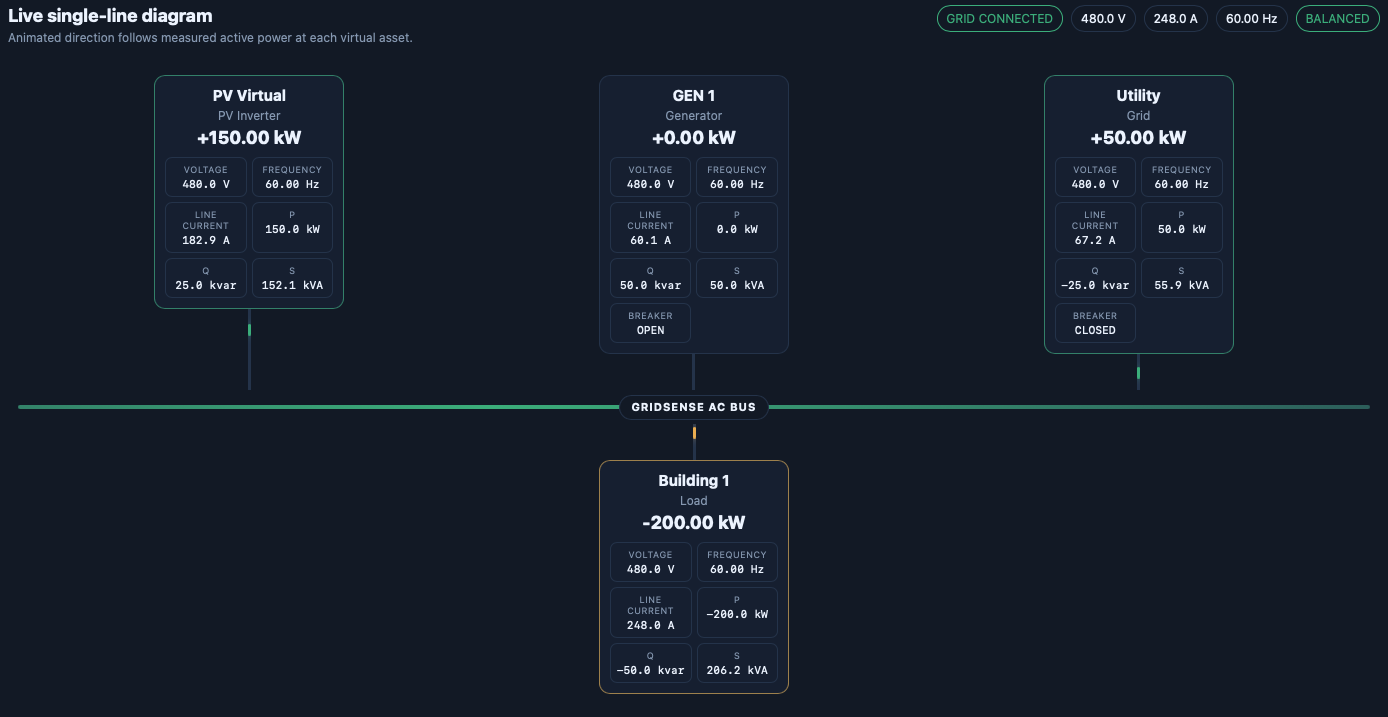Select GEN 1's P 0.0 kW tile
This screenshot has height=717, width=1388.
[737, 228]
